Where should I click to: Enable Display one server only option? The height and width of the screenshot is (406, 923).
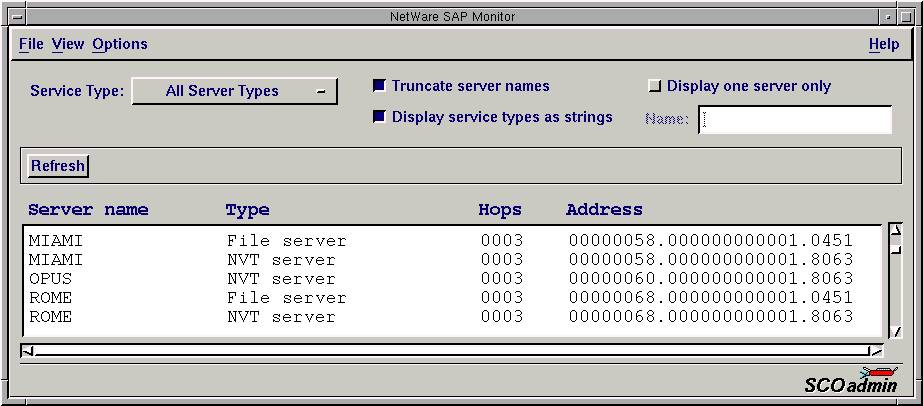tap(655, 86)
